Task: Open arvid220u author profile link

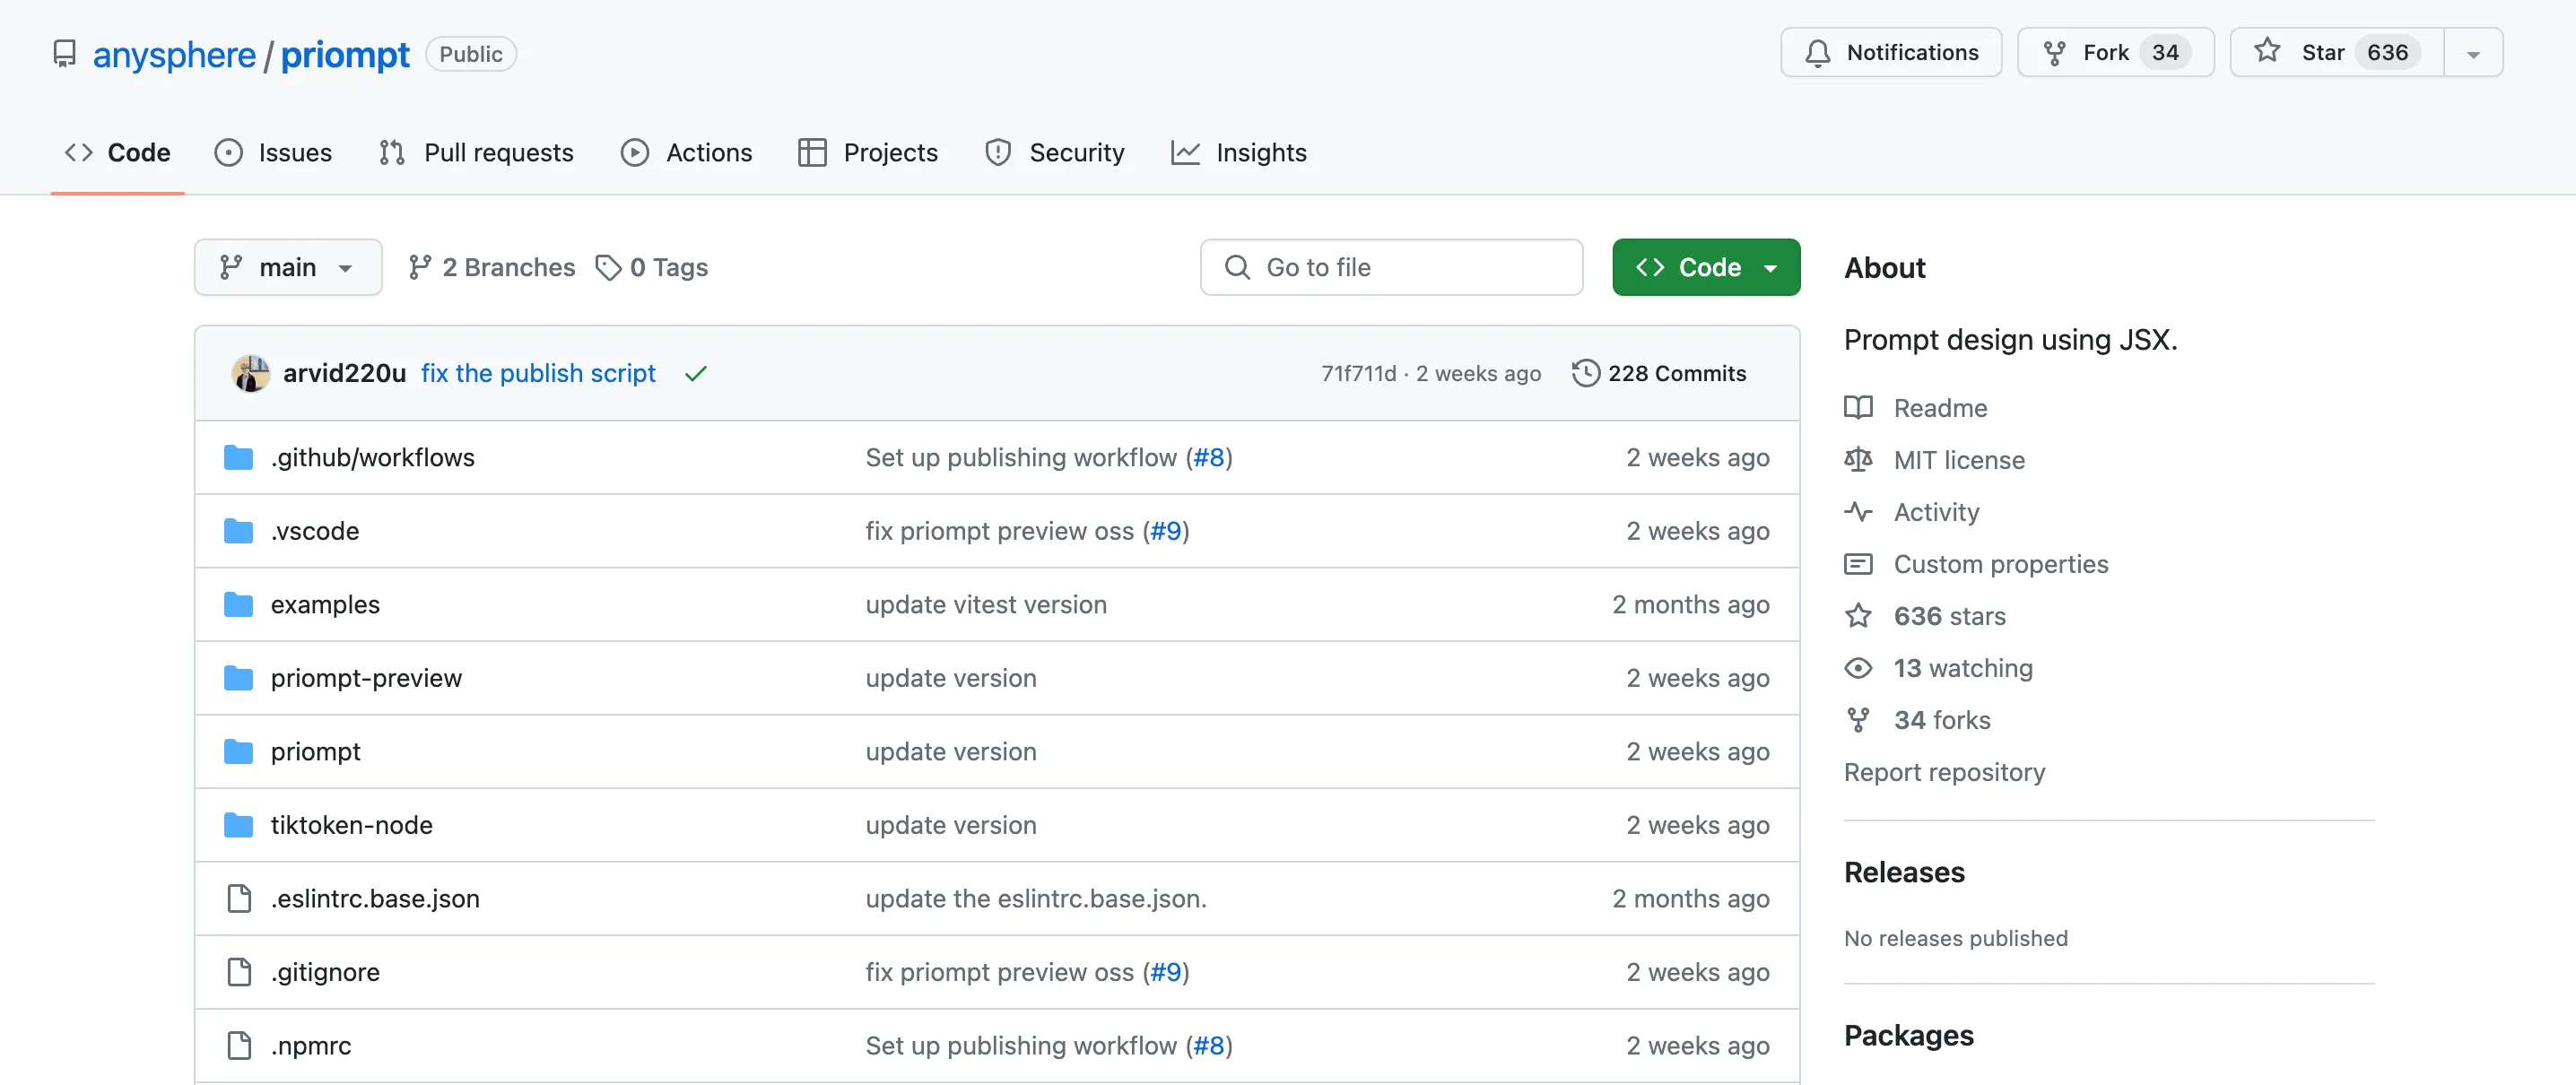Action: 344,373
